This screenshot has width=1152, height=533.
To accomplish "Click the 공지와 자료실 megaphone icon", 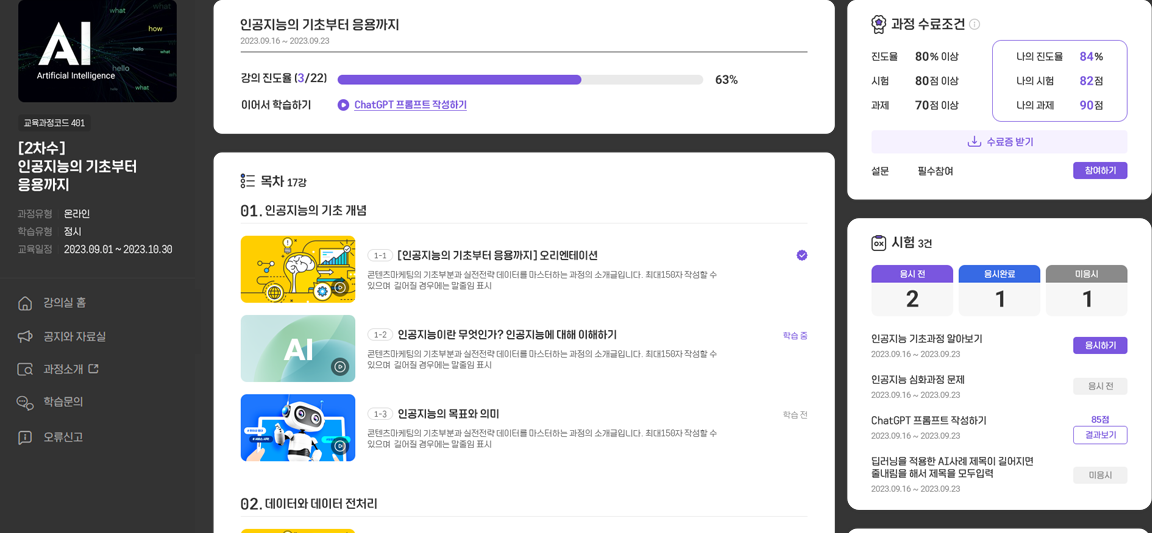I will pyautogui.click(x=26, y=337).
